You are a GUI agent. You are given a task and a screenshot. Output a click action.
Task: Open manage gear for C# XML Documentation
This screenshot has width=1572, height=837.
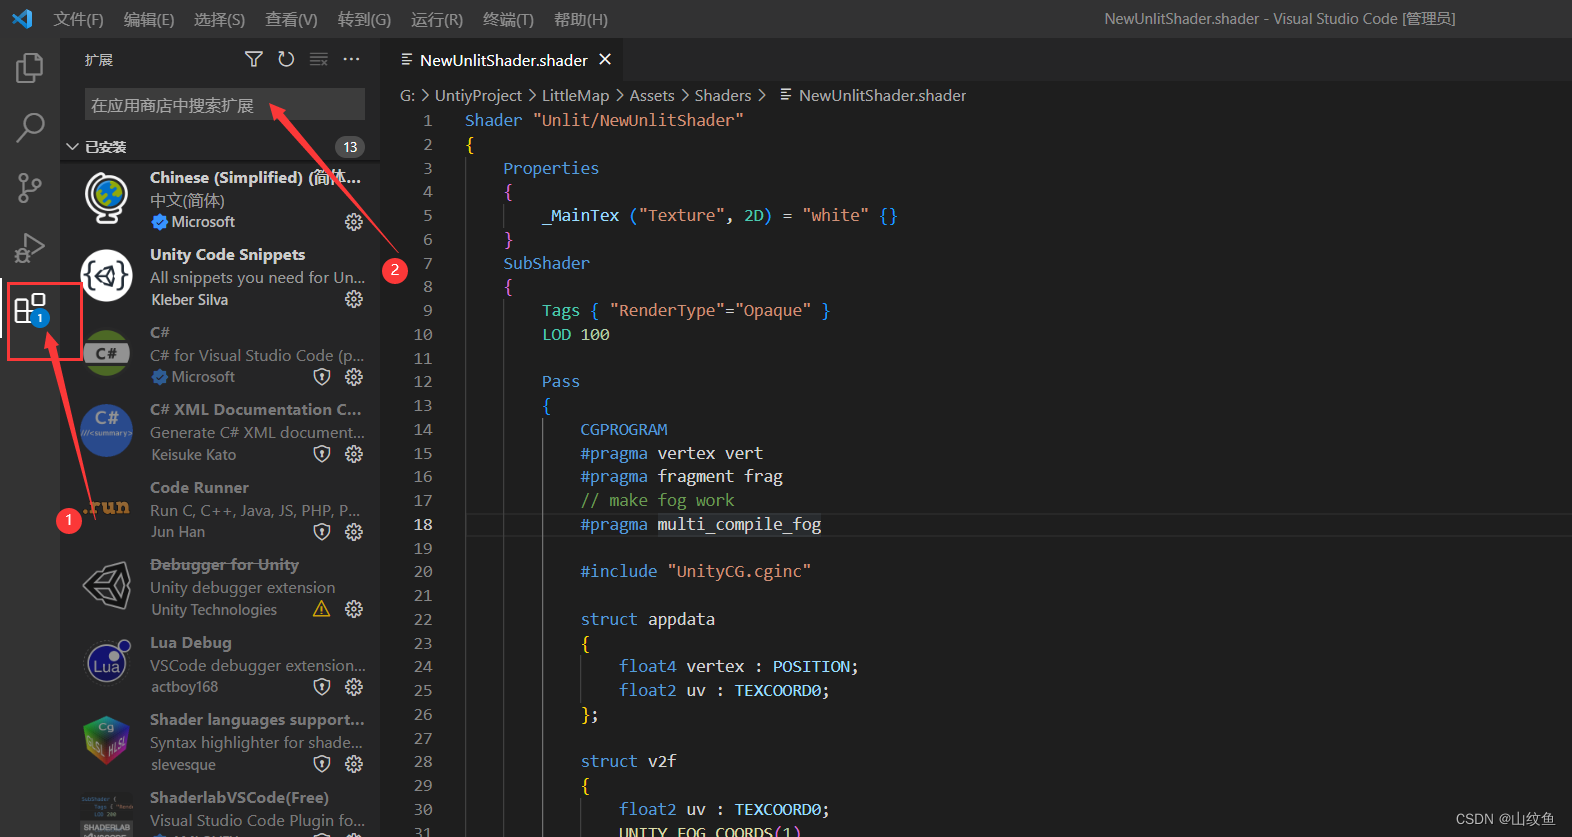pyautogui.click(x=354, y=454)
